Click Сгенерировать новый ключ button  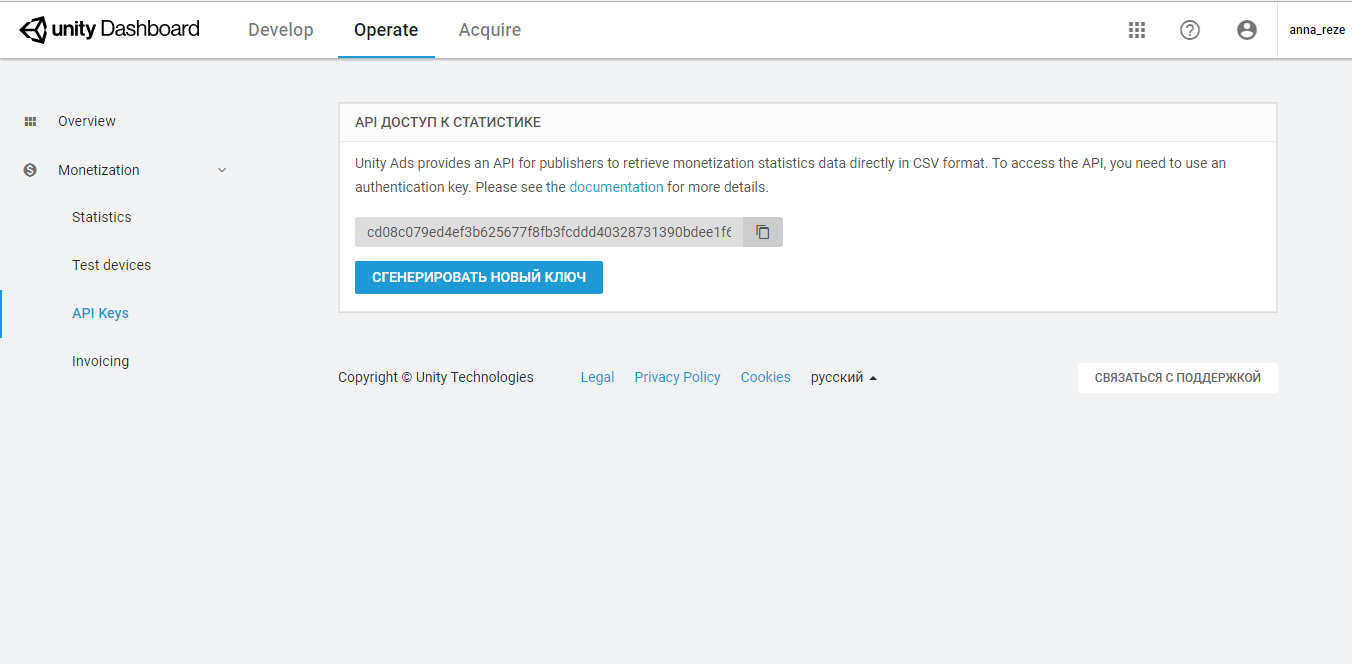(479, 278)
